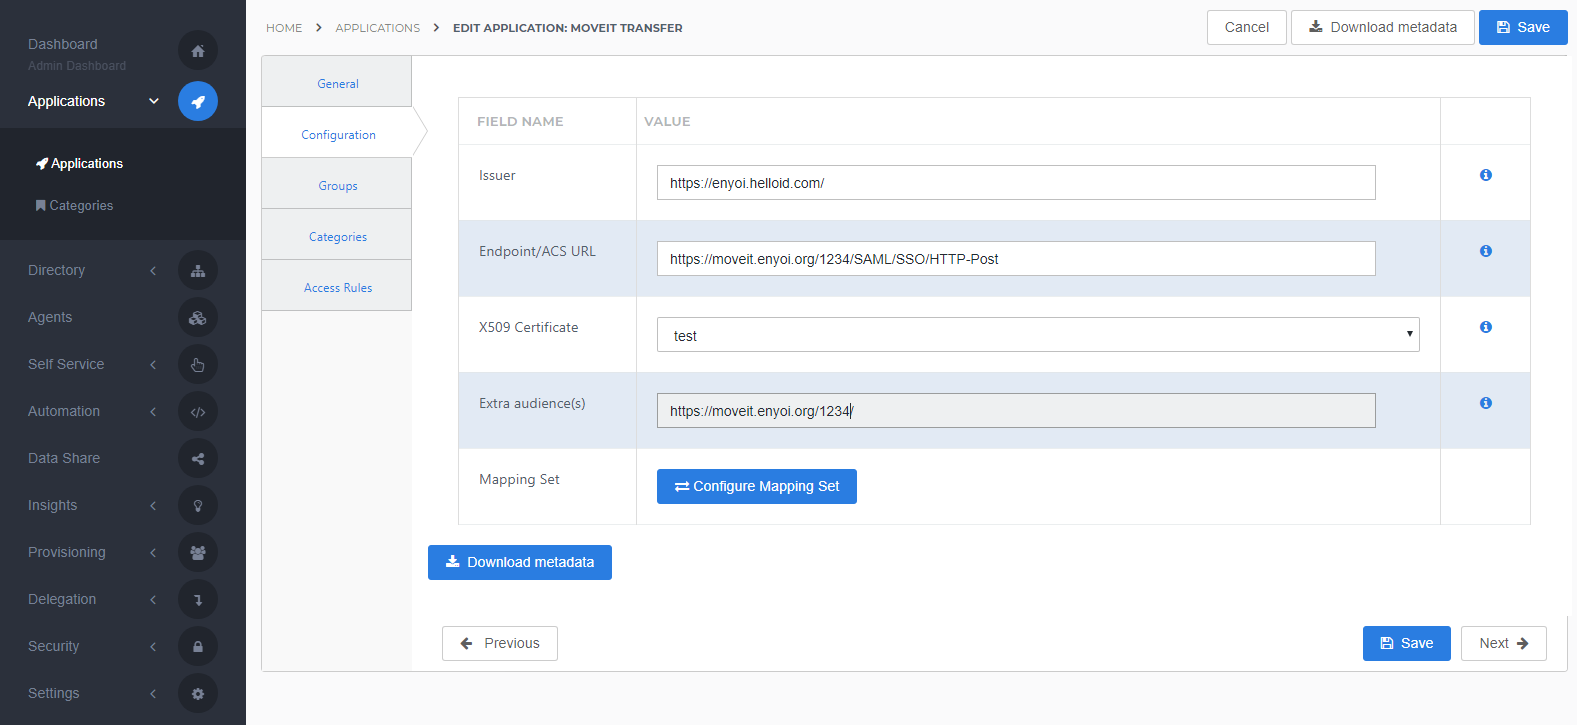Screen dimensions: 1577x725
Task: Open the Categories tab
Action: tap(337, 235)
